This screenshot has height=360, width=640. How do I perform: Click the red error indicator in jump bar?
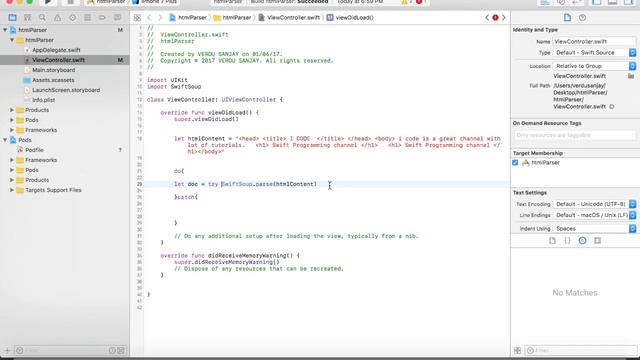[495, 18]
